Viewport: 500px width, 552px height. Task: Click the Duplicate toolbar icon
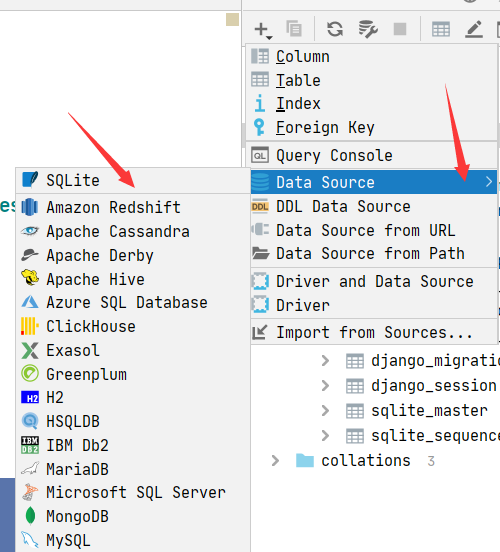(x=294, y=29)
